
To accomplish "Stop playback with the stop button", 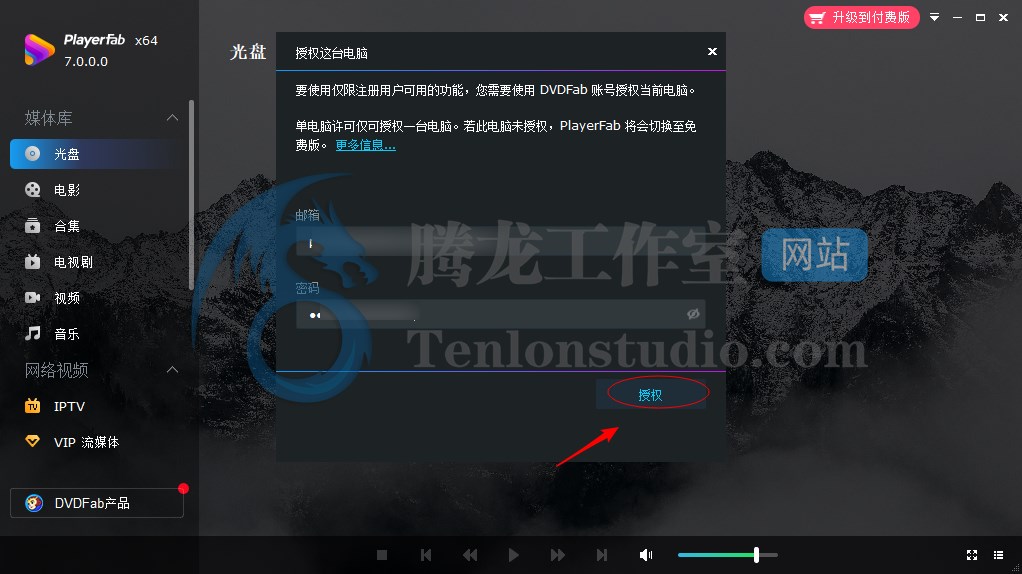I will 382,555.
